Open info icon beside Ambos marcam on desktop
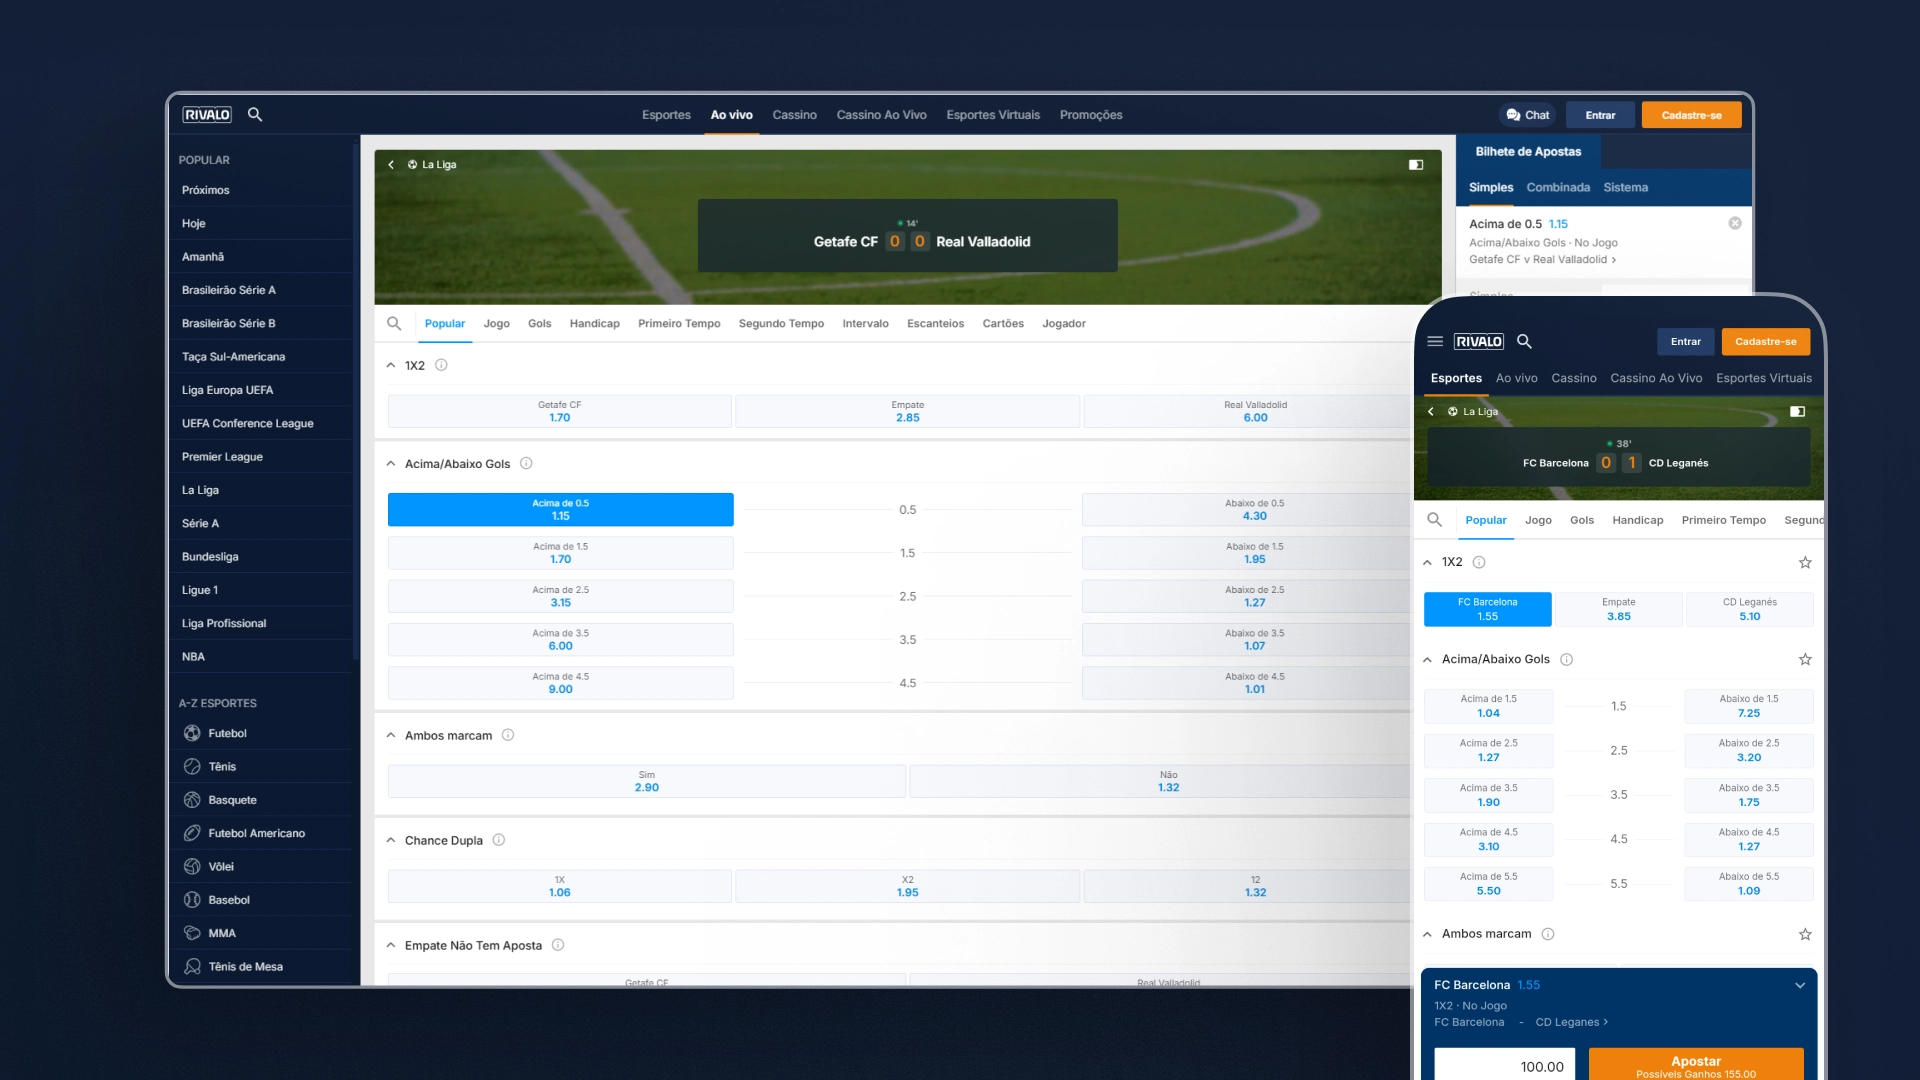The height and width of the screenshot is (1080, 1920). [508, 736]
